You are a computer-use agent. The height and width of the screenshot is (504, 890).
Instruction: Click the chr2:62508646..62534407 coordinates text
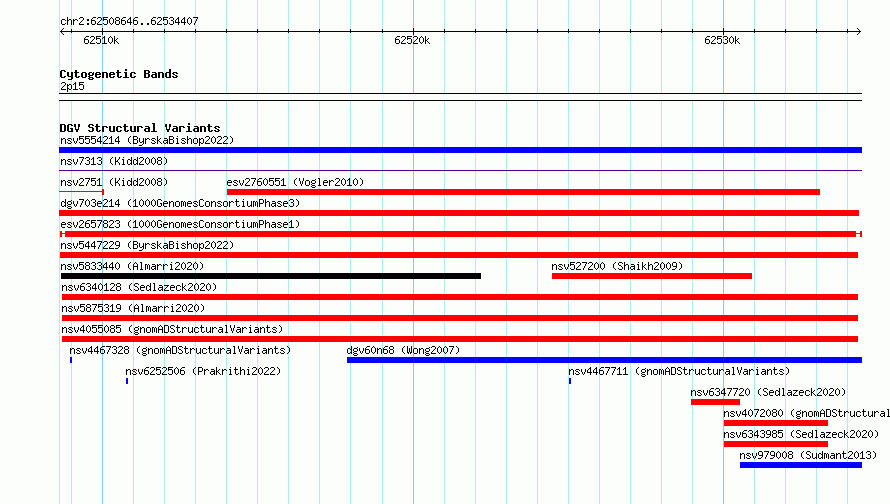pos(129,22)
